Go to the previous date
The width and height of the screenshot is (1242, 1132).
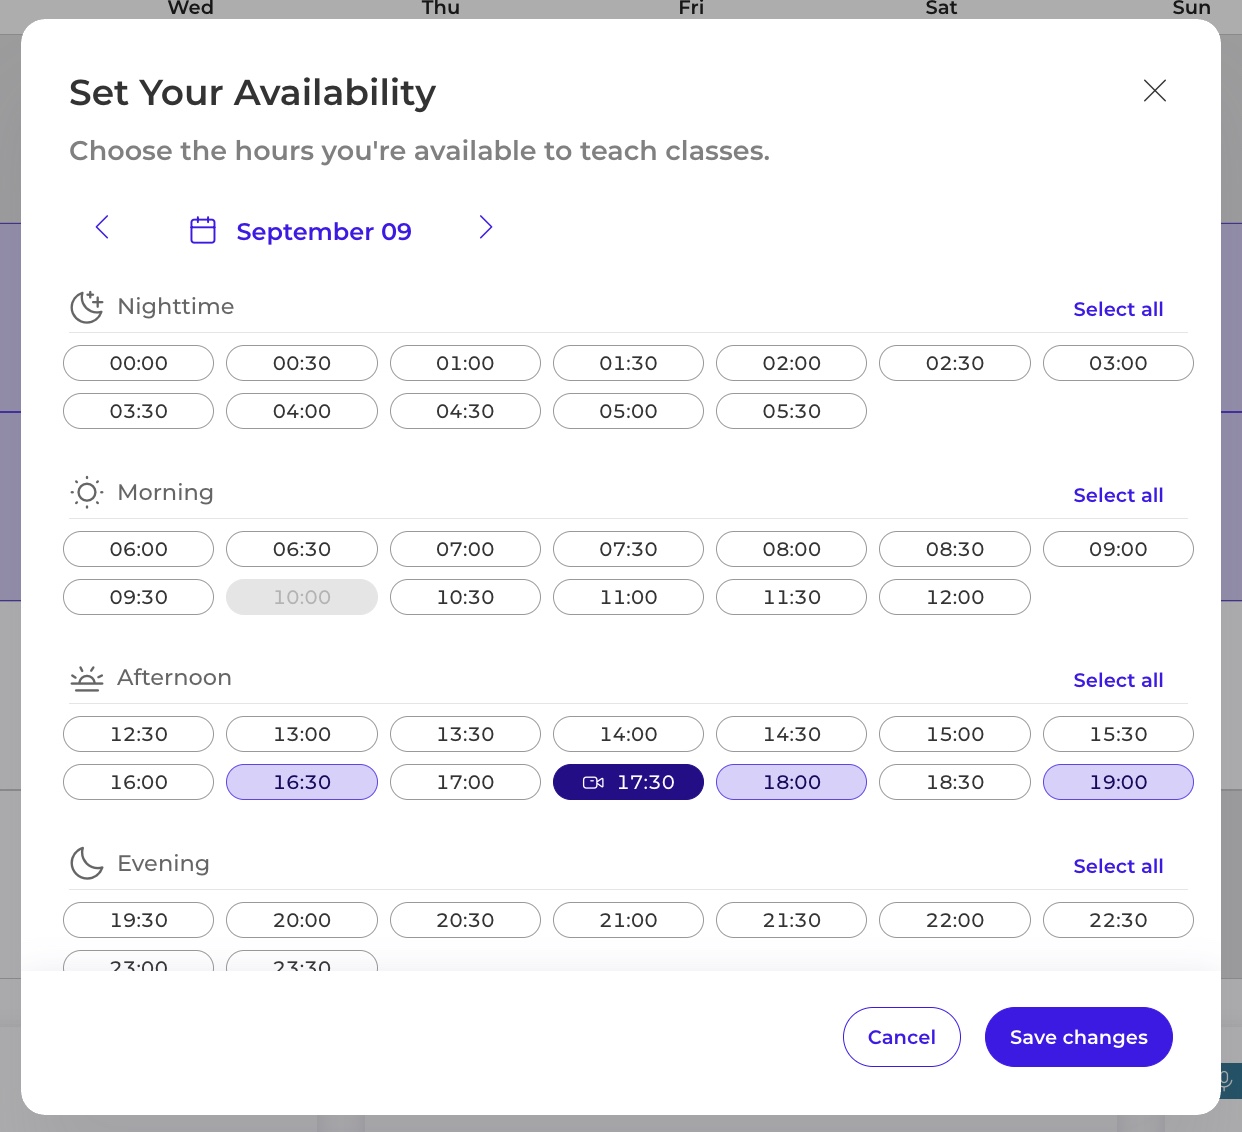tap(102, 228)
